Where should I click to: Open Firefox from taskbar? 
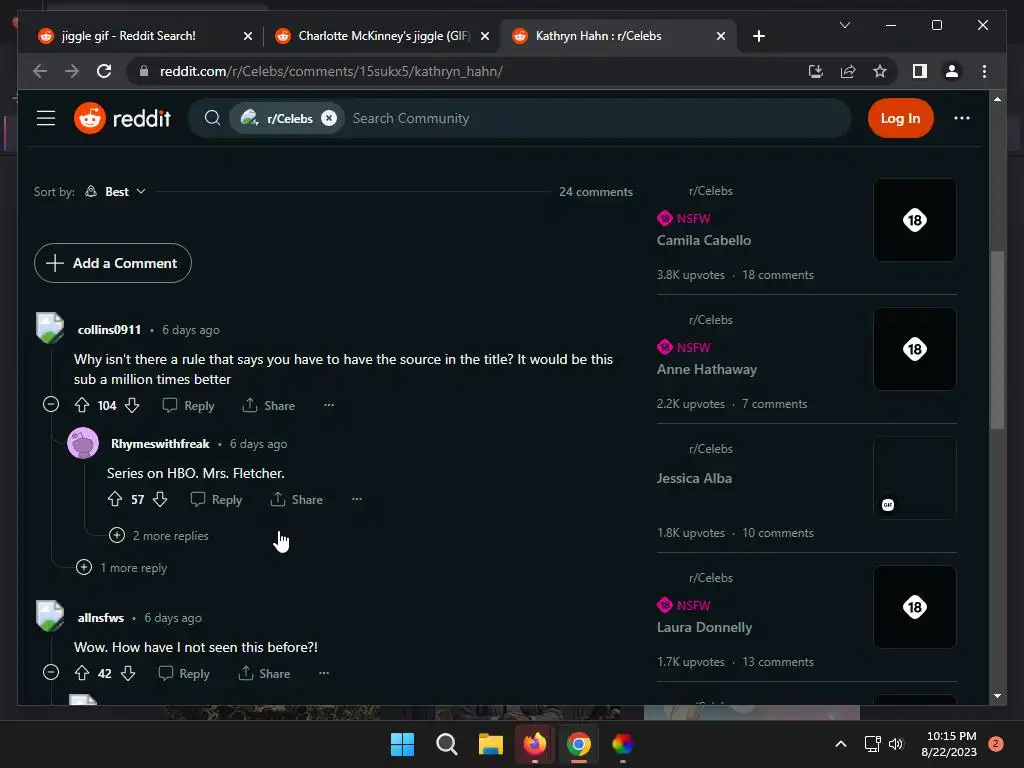pos(535,744)
